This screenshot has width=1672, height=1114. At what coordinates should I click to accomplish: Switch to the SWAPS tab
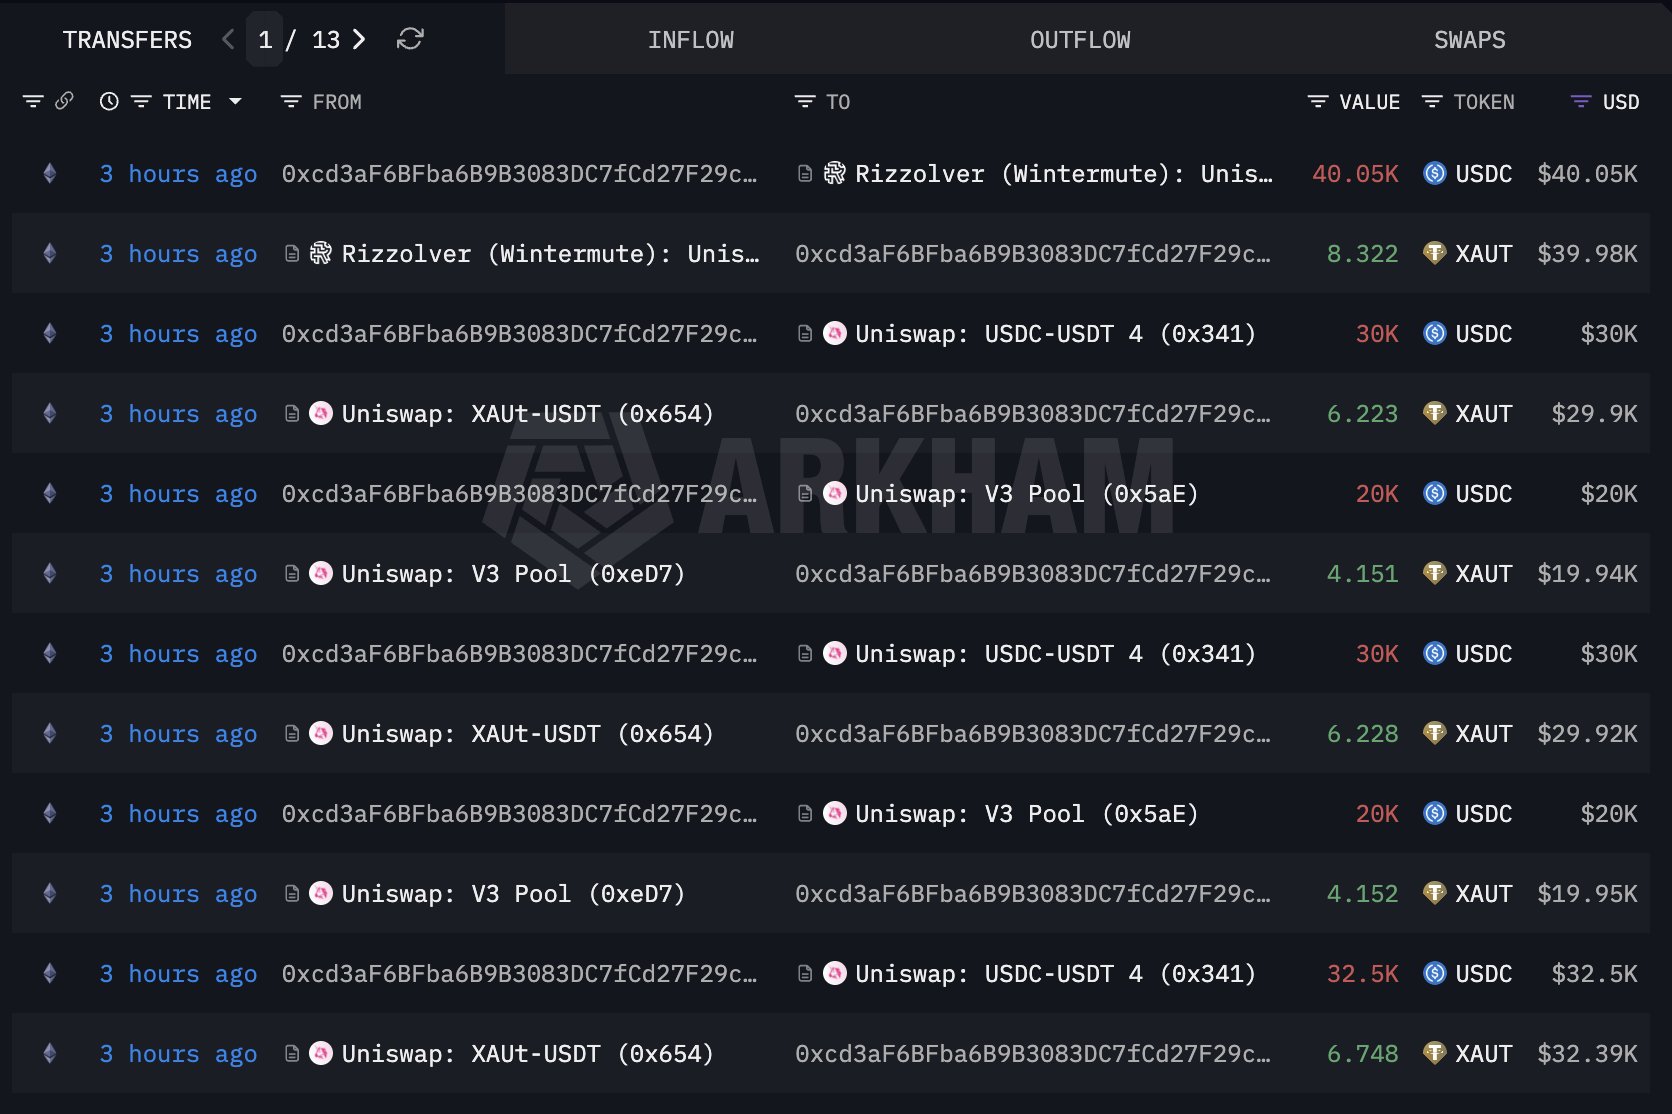click(x=1469, y=39)
